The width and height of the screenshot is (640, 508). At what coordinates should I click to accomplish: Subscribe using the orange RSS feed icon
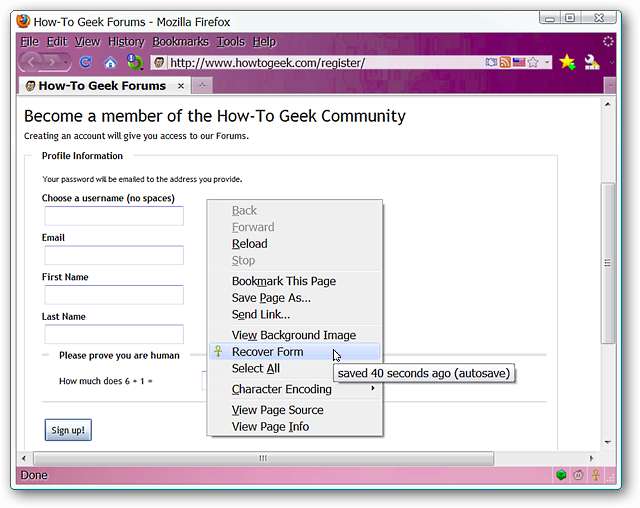point(505,62)
